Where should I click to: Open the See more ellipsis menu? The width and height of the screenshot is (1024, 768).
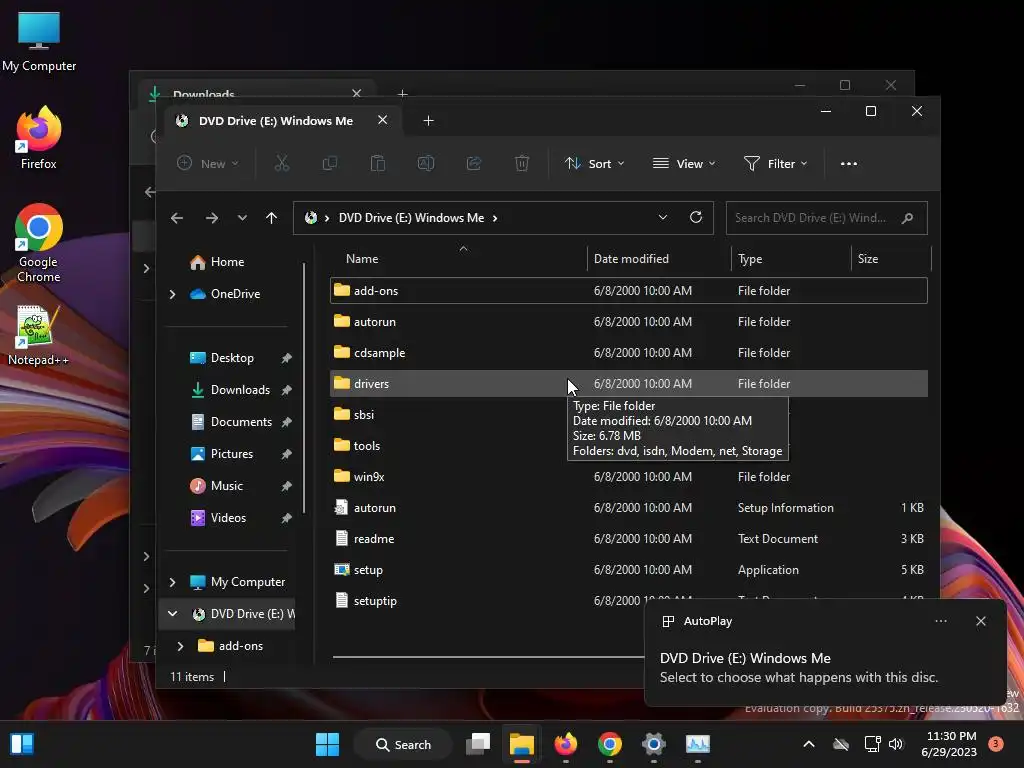849,164
